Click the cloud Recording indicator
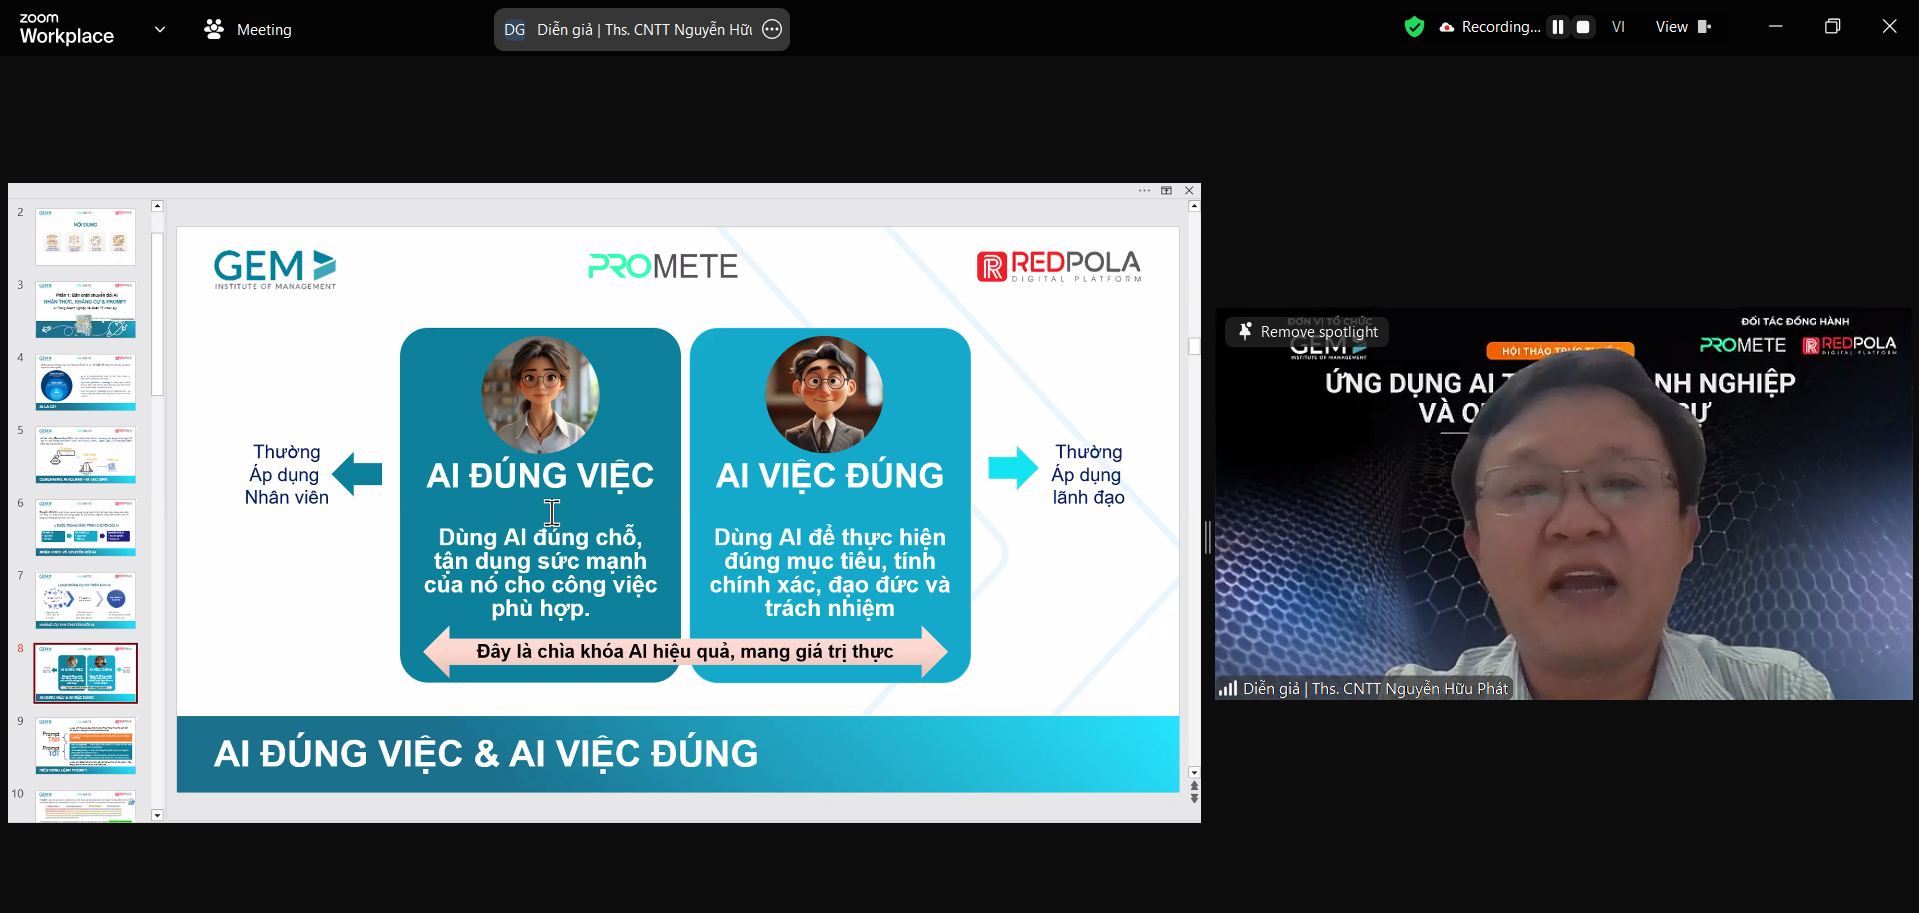The image size is (1919, 913). [1490, 27]
